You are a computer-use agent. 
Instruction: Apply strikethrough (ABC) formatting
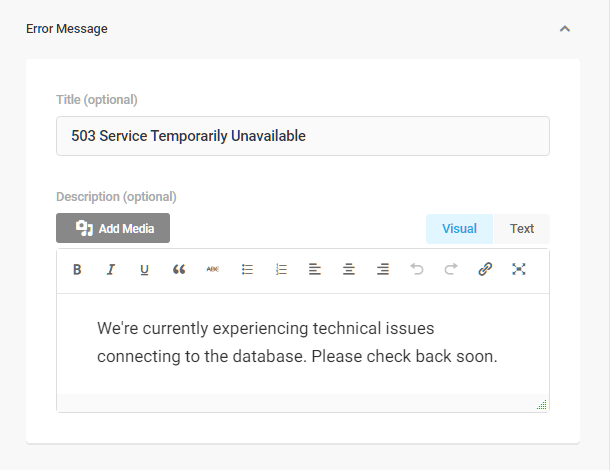click(213, 269)
